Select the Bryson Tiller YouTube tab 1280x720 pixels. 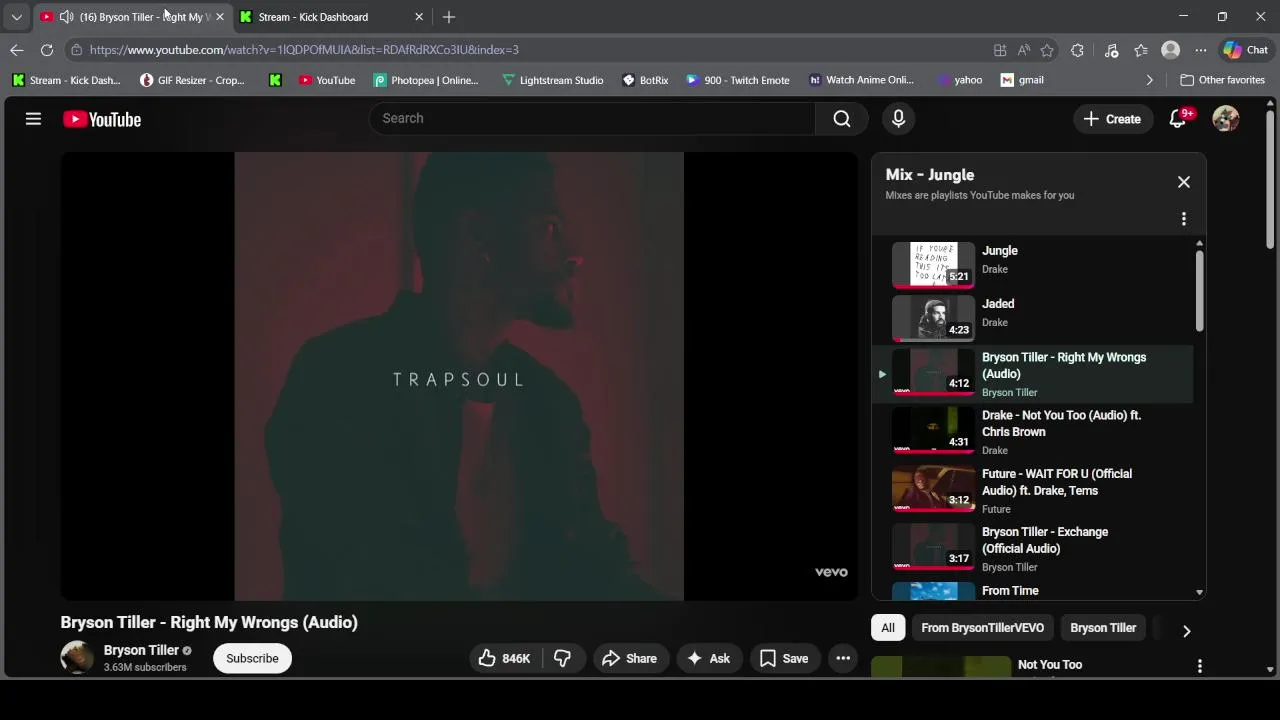click(x=134, y=17)
